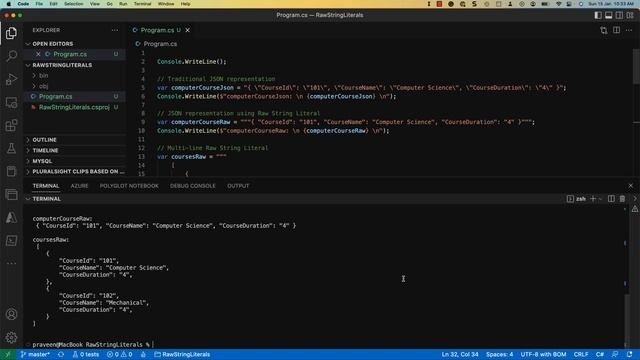Split the editor to the right
This screenshot has width=640, height=360.
point(617,30)
